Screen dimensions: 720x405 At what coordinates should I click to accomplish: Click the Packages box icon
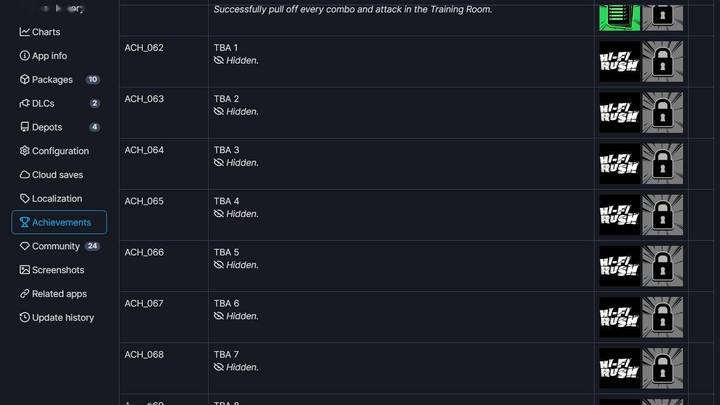[x=25, y=79]
